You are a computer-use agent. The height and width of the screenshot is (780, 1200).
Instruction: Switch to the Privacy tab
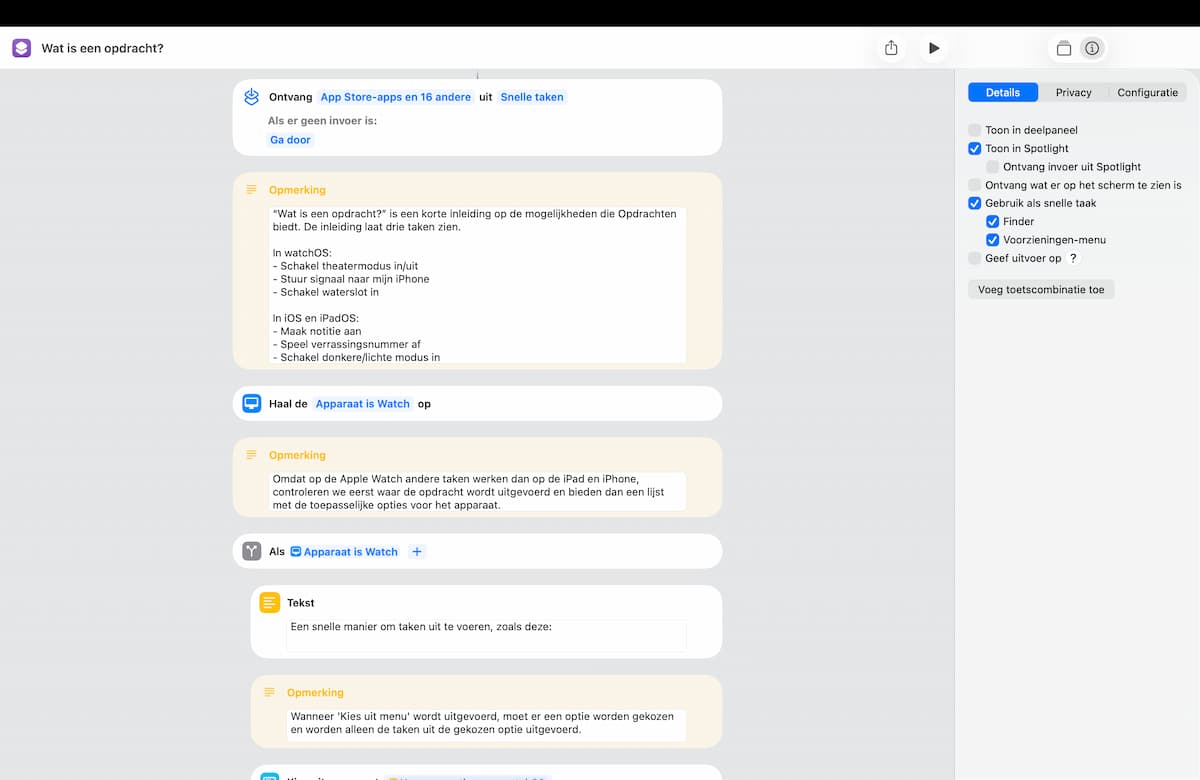pyautogui.click(x=1073, y=92)
